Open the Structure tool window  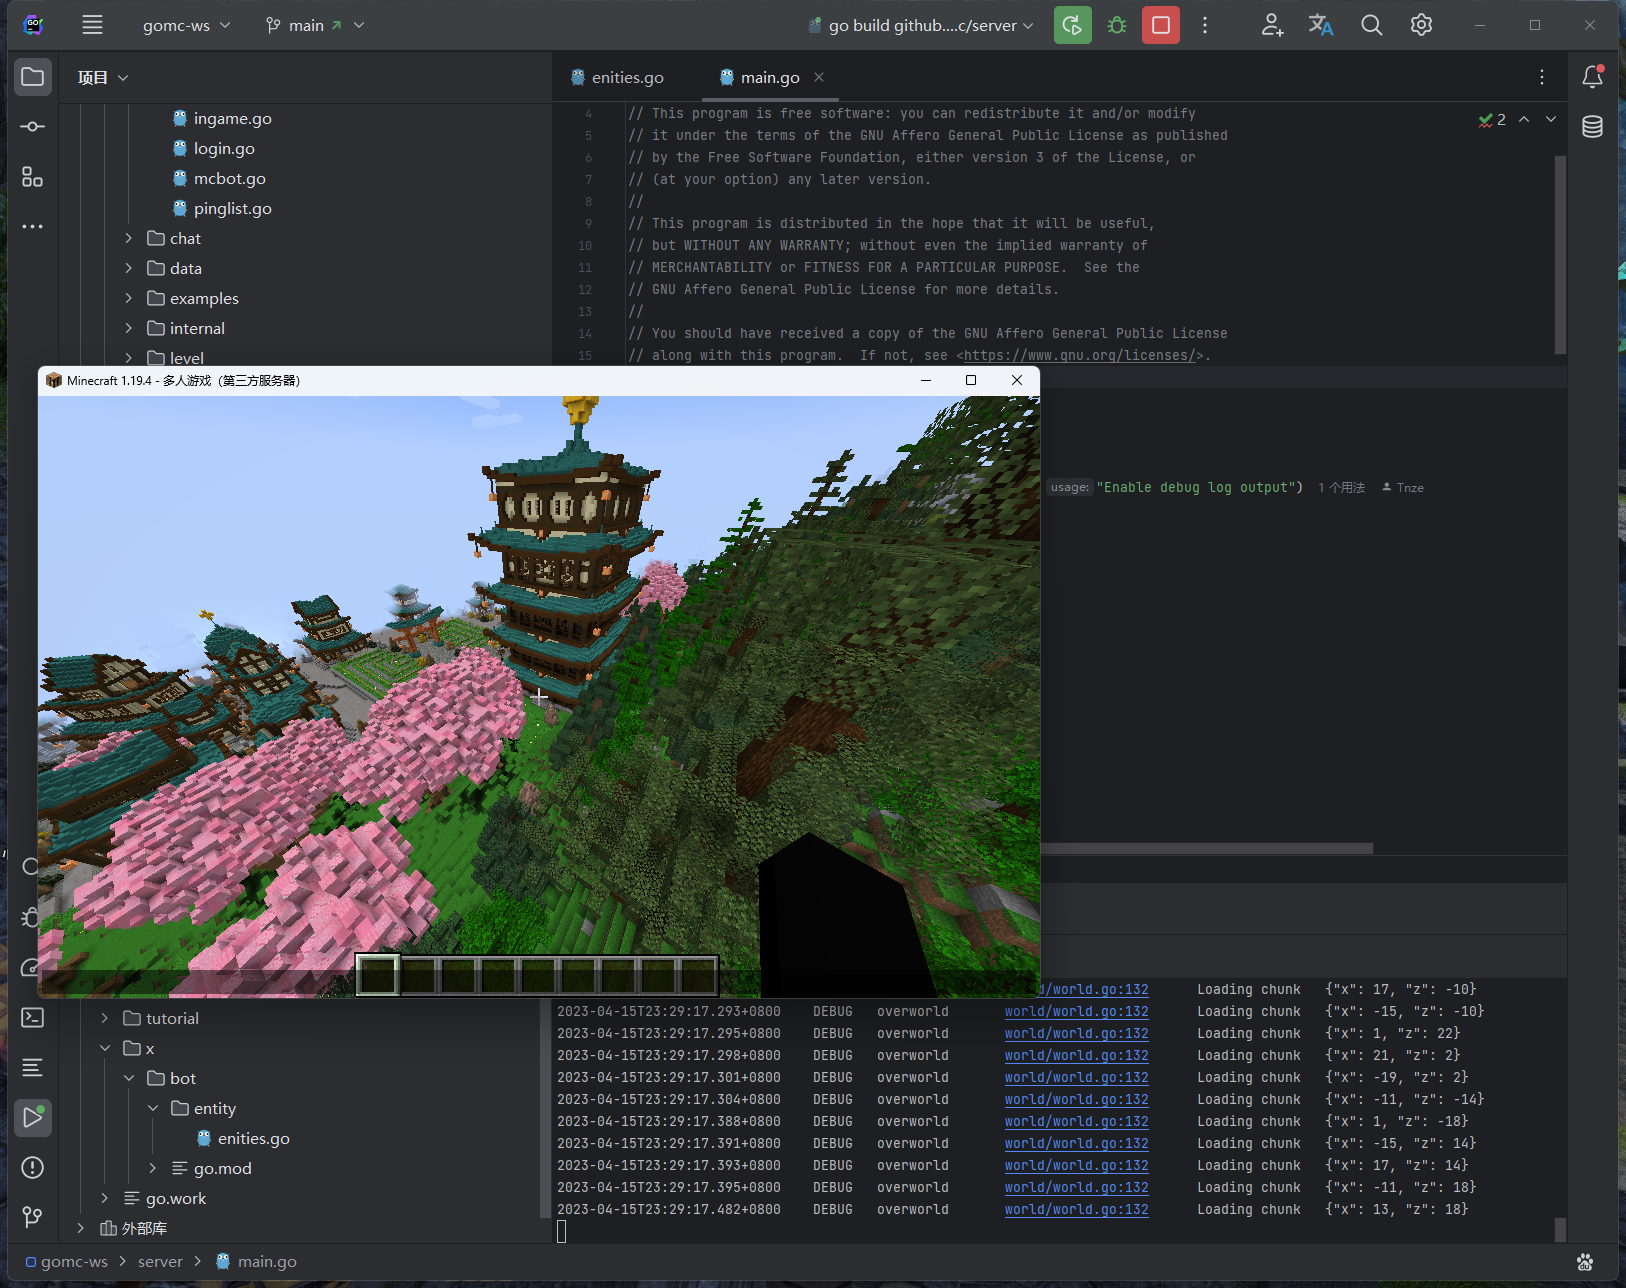33,177
